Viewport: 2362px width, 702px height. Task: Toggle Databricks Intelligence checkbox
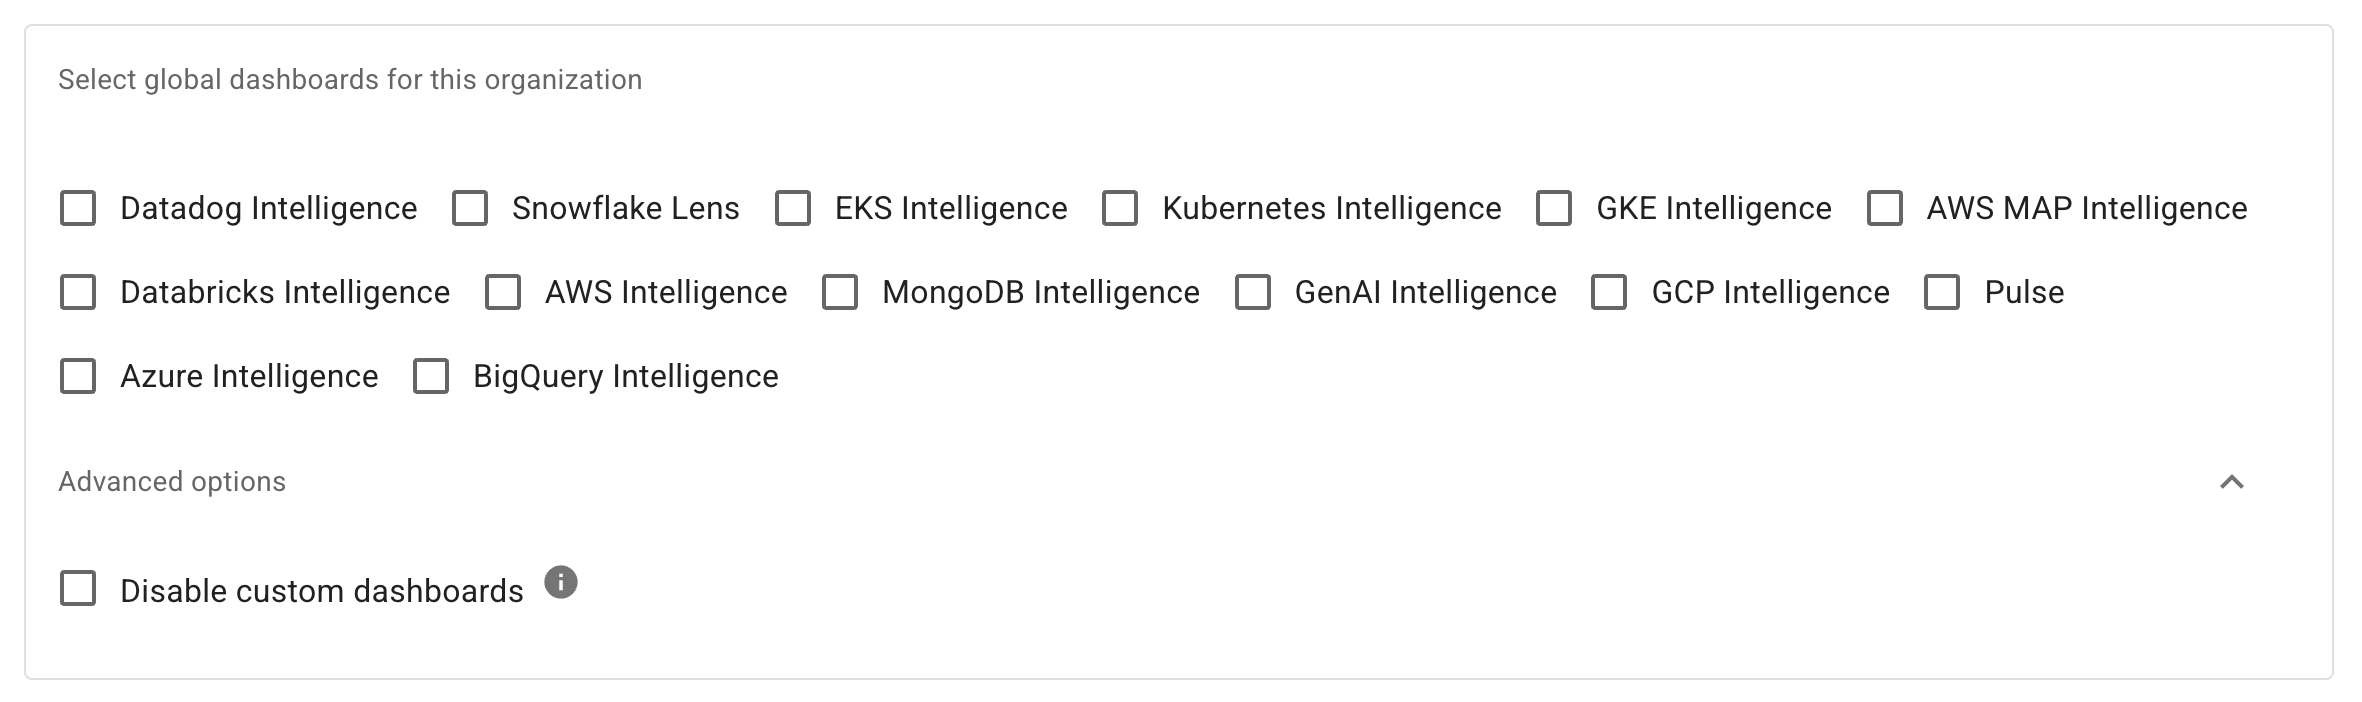tap(78, 293)
